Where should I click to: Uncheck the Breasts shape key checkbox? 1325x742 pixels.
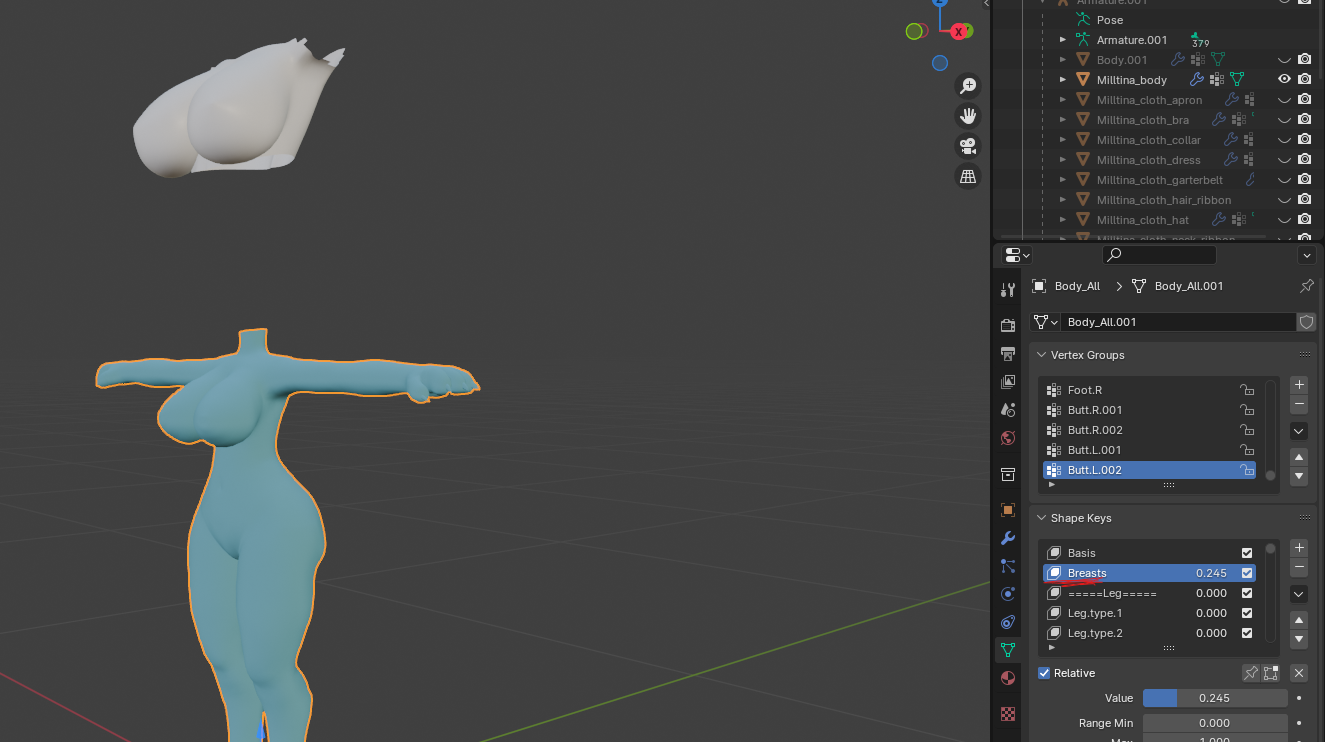pos(1247,573)
